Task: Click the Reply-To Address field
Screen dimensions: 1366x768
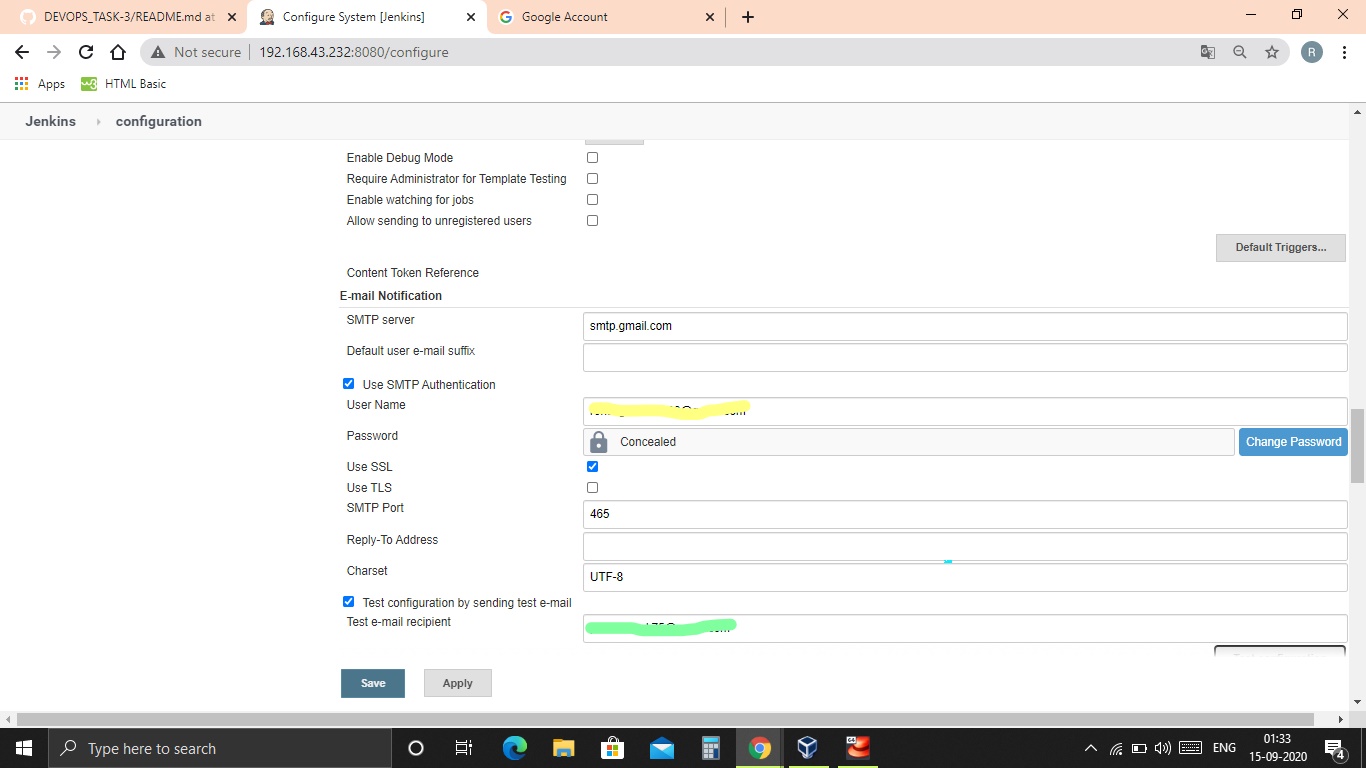Action: coord(965,546)
